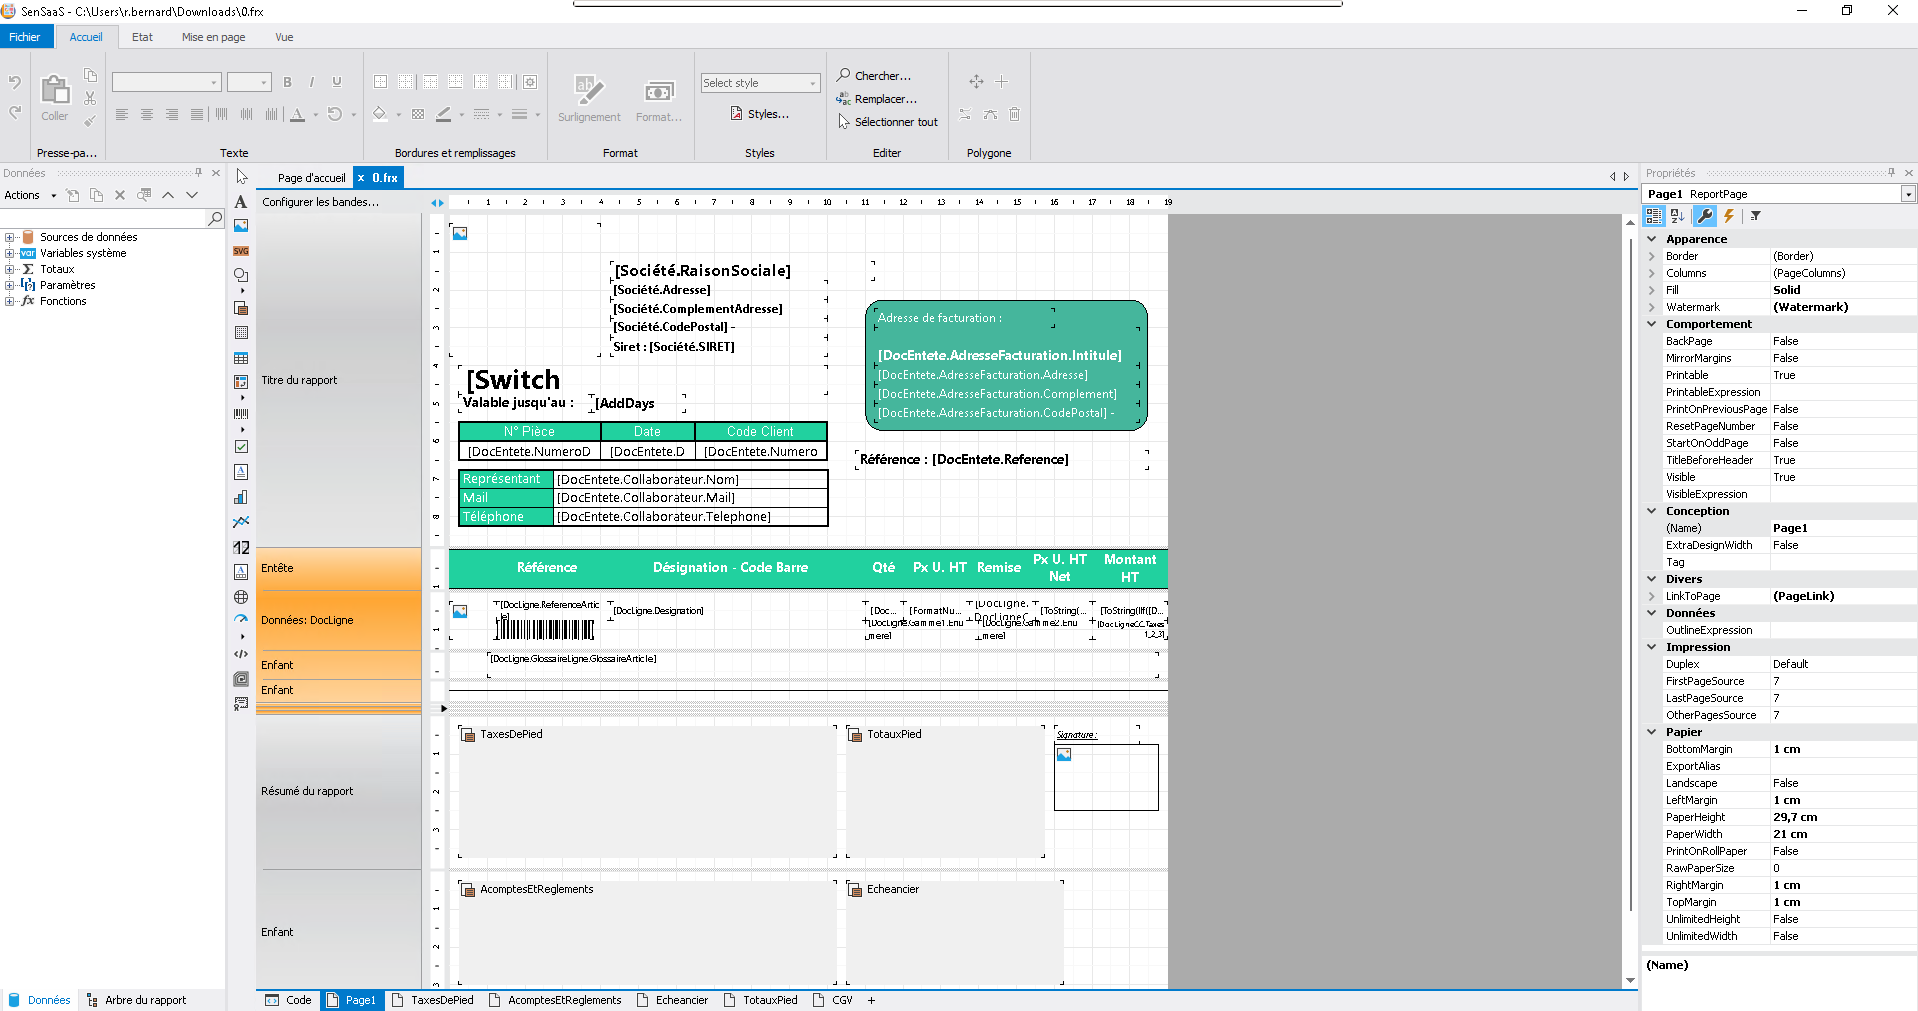
Task: Open the Remplacer dialog
Action: (877, 99)
